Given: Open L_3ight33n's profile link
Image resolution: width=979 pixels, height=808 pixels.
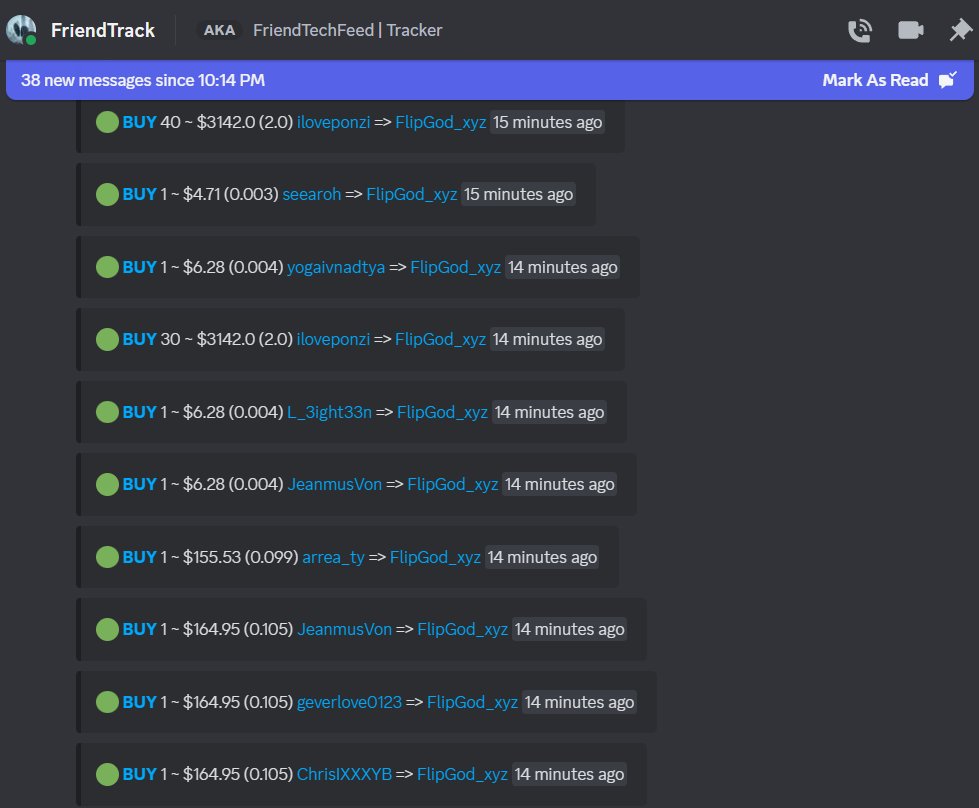Looking at the screenshot, I should tap(329, 412).
